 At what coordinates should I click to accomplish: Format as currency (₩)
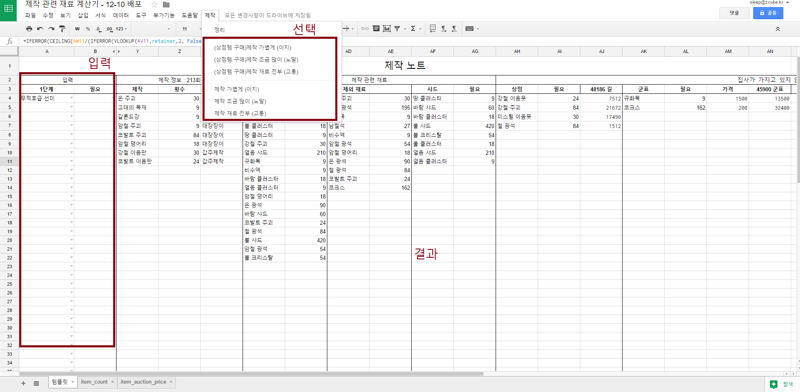coord(77,29)
